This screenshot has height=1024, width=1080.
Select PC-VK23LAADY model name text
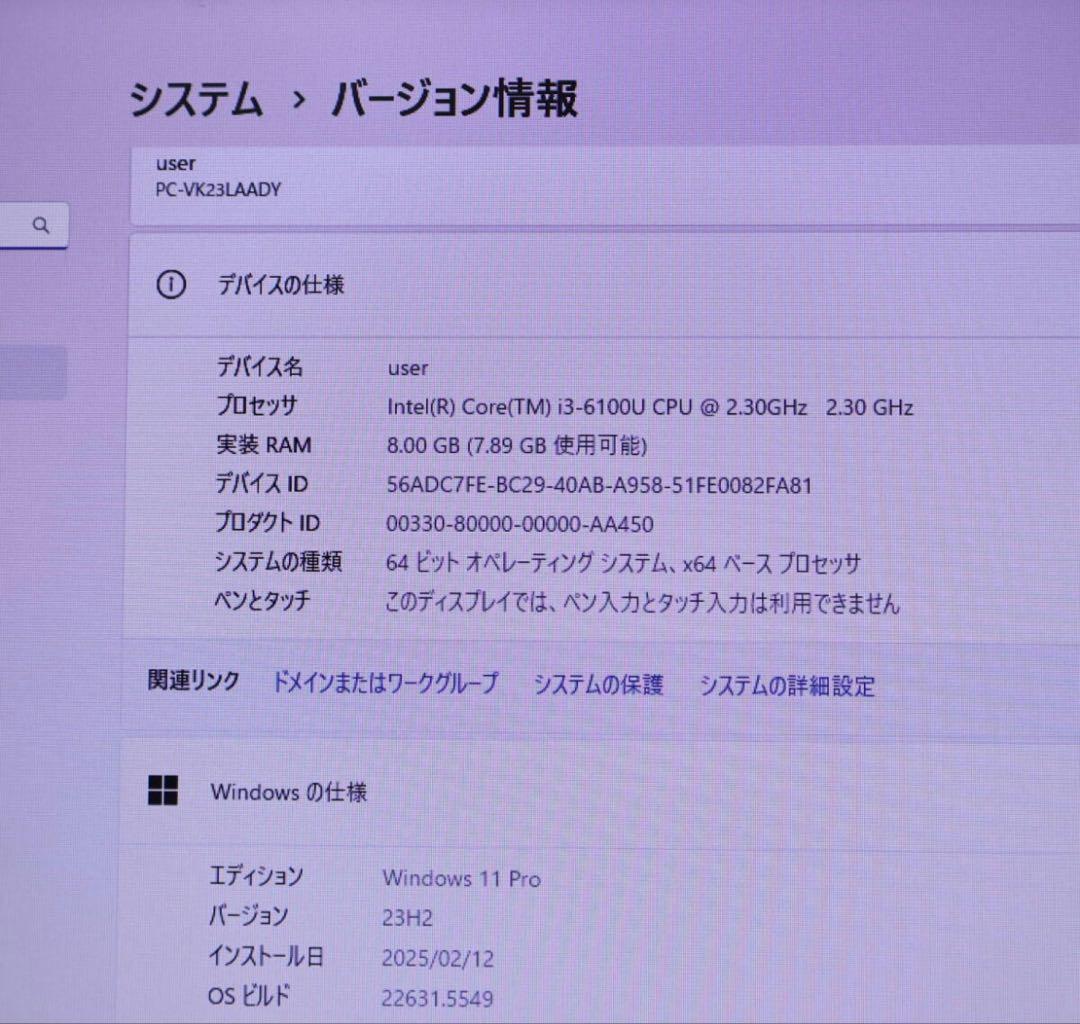click(x=218, y=189)
